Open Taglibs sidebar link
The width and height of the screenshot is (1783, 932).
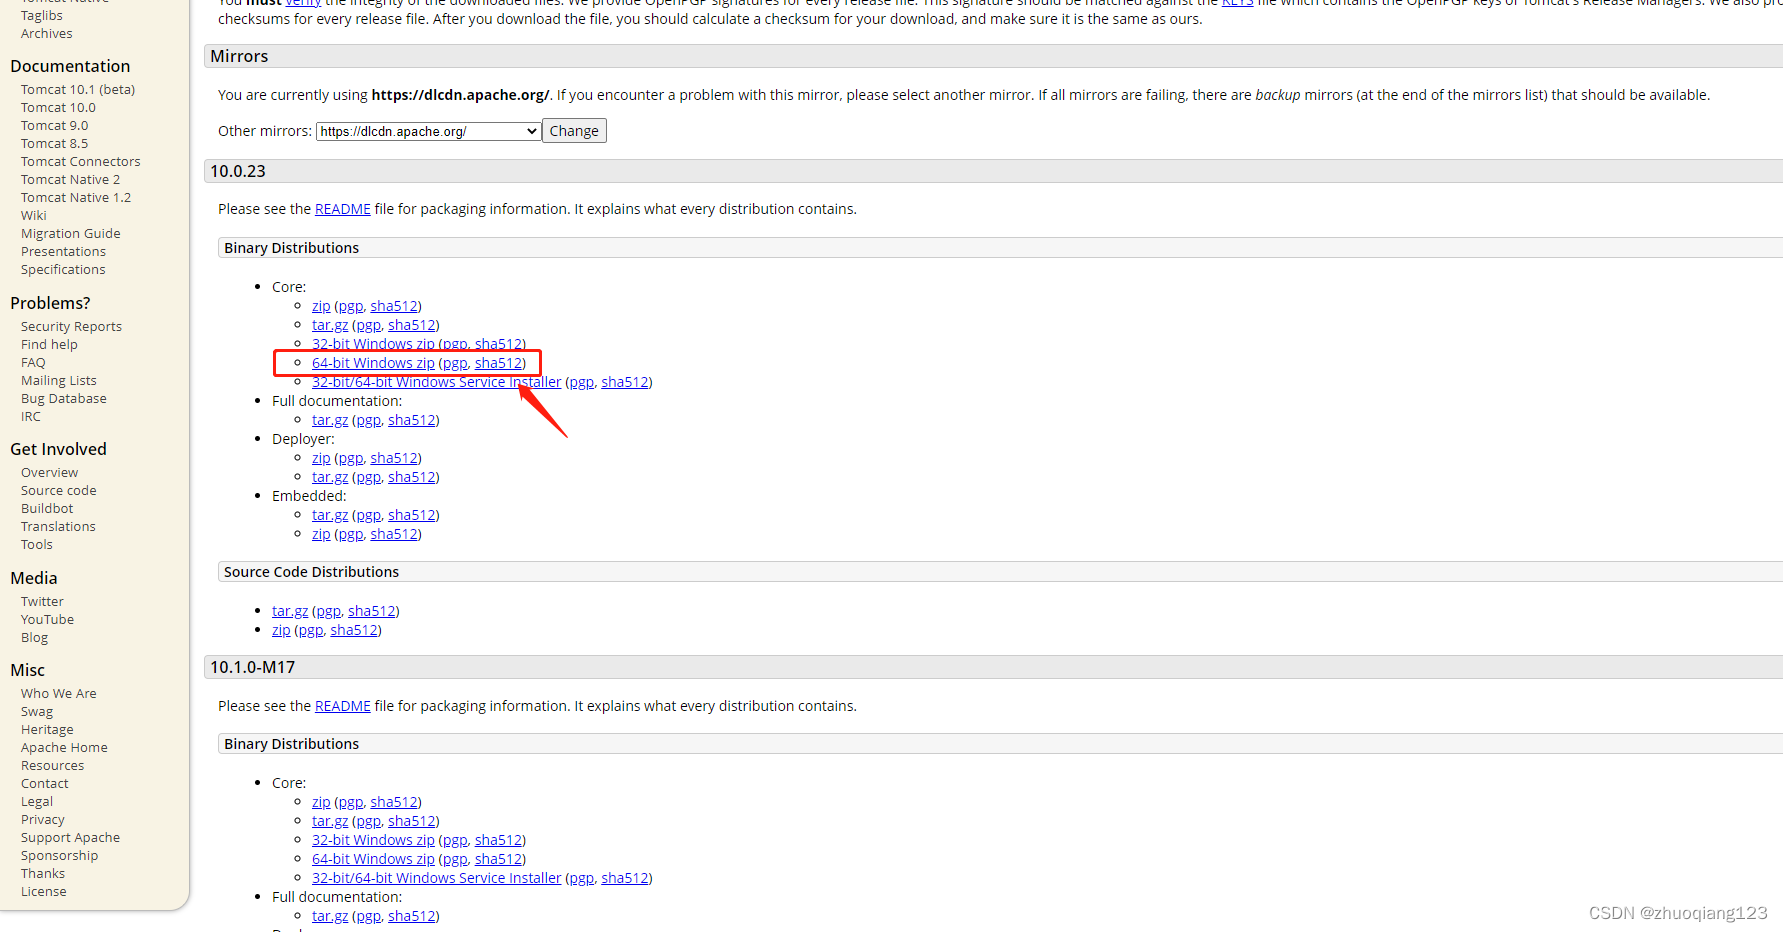tap(41, 16)
